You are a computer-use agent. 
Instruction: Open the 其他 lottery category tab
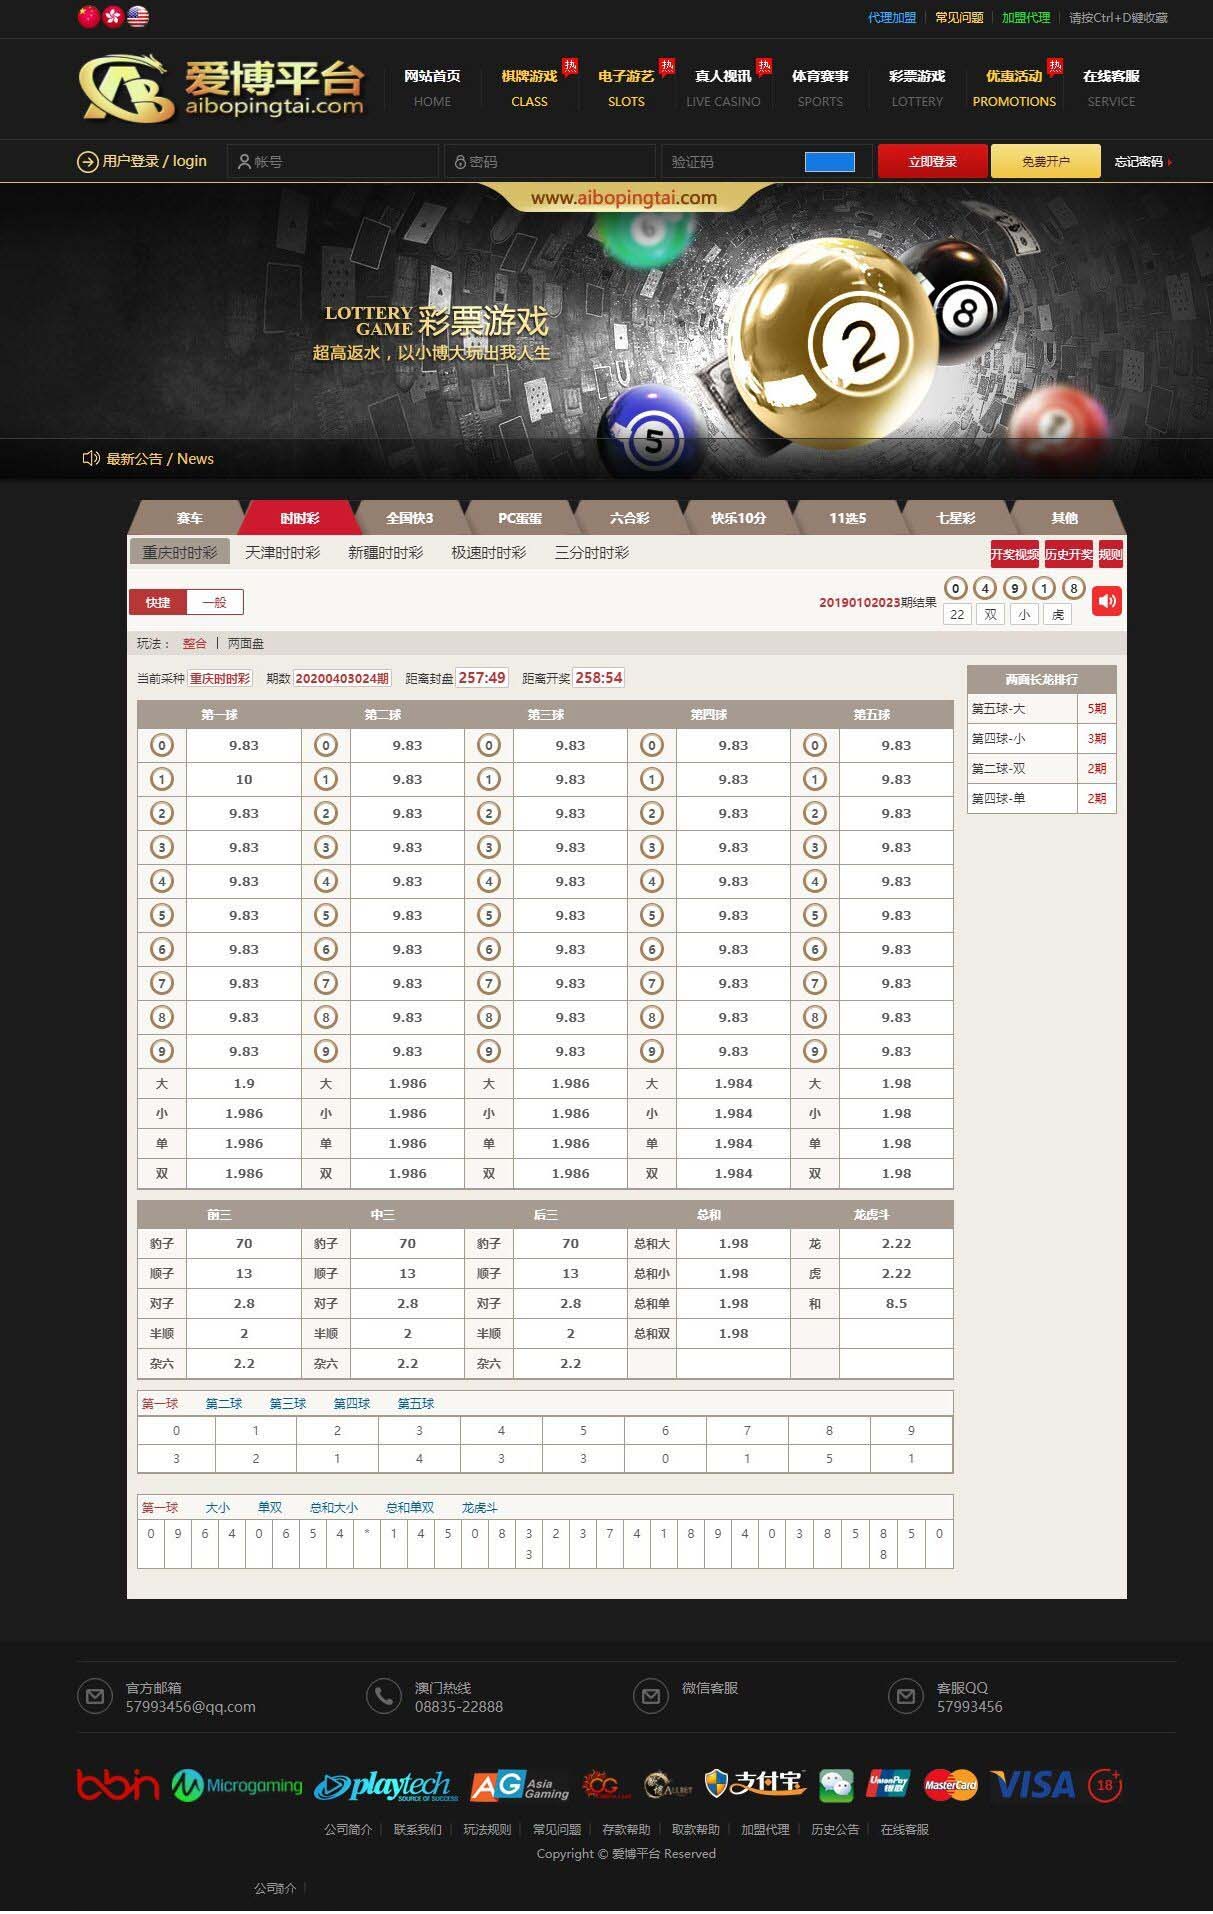(1064, 518)
